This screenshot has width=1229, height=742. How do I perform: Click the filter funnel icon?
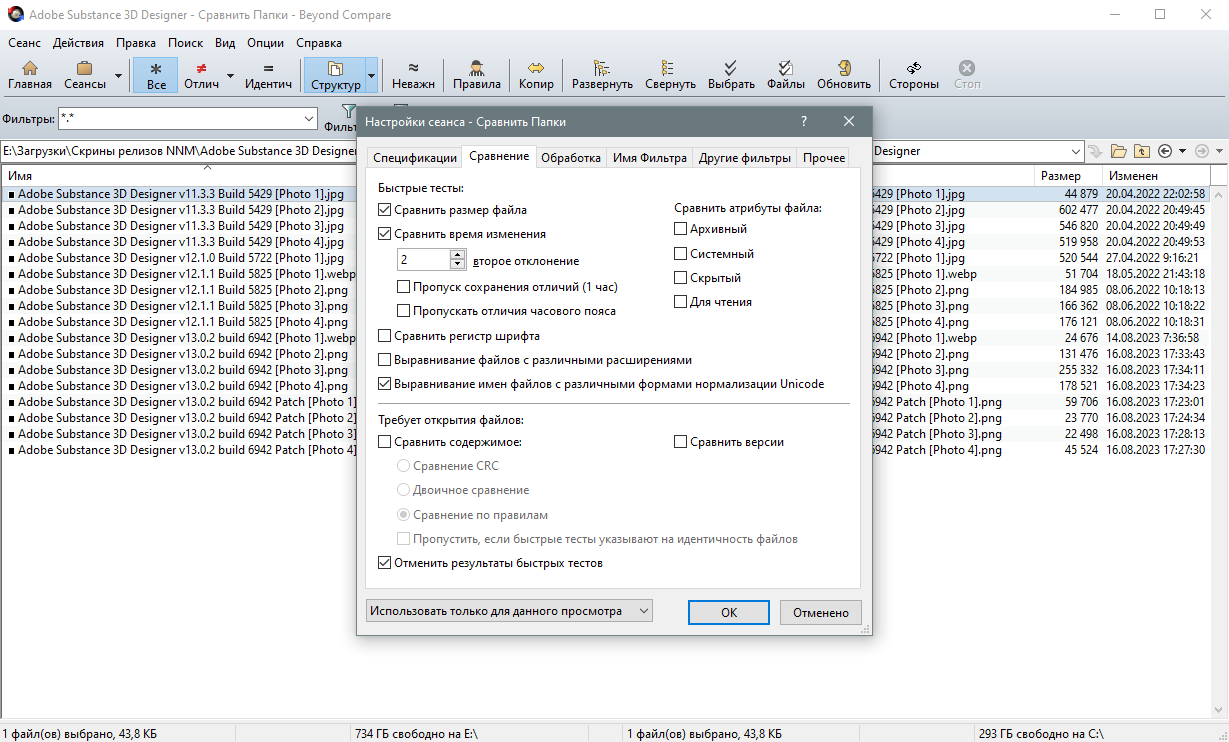coord(348,111)
